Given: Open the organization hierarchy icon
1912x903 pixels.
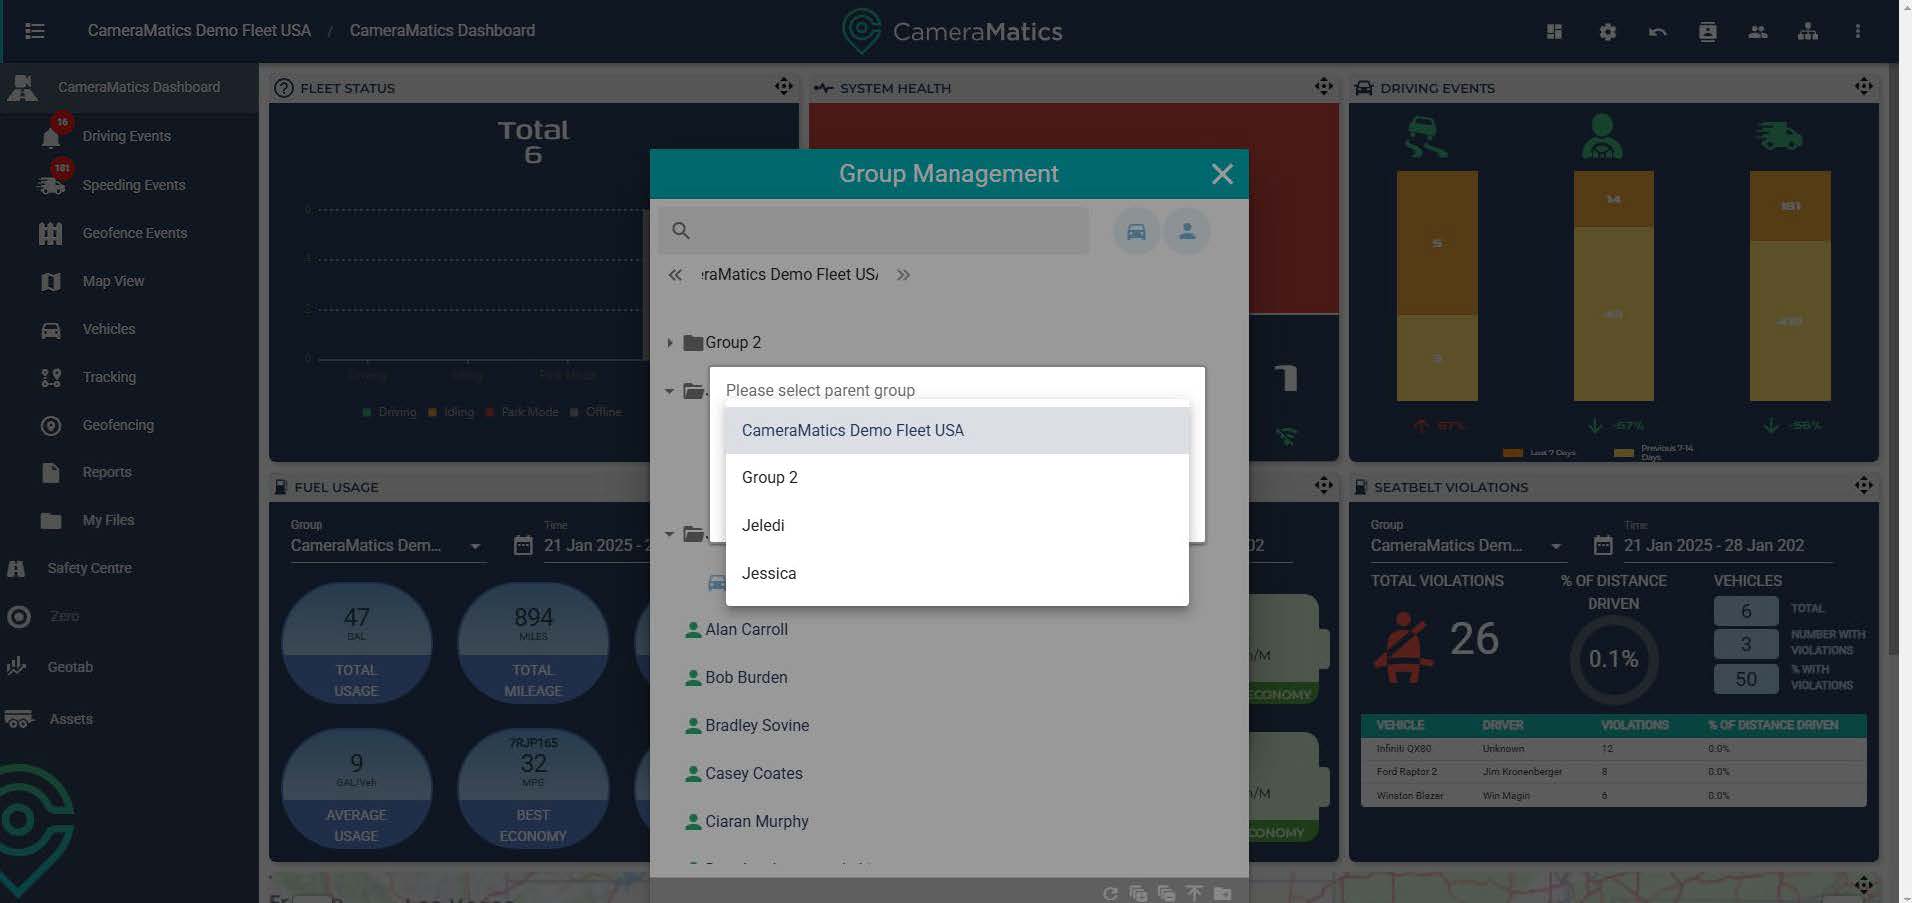Looking at the screenshot, I should click(x=1807, y=32).
